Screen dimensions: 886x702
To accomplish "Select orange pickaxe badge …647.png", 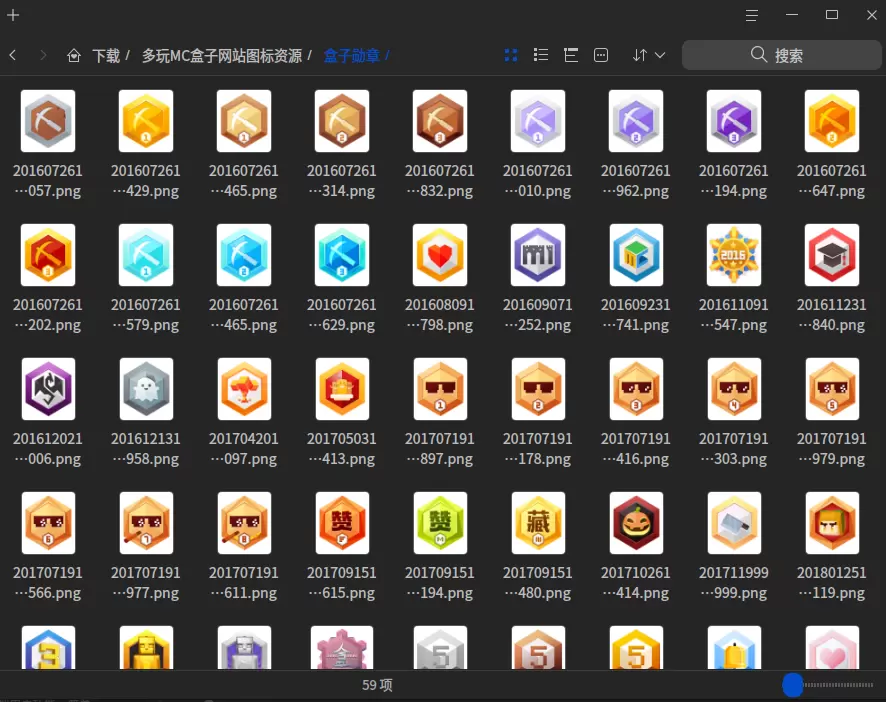I will (x=832, y=121).
